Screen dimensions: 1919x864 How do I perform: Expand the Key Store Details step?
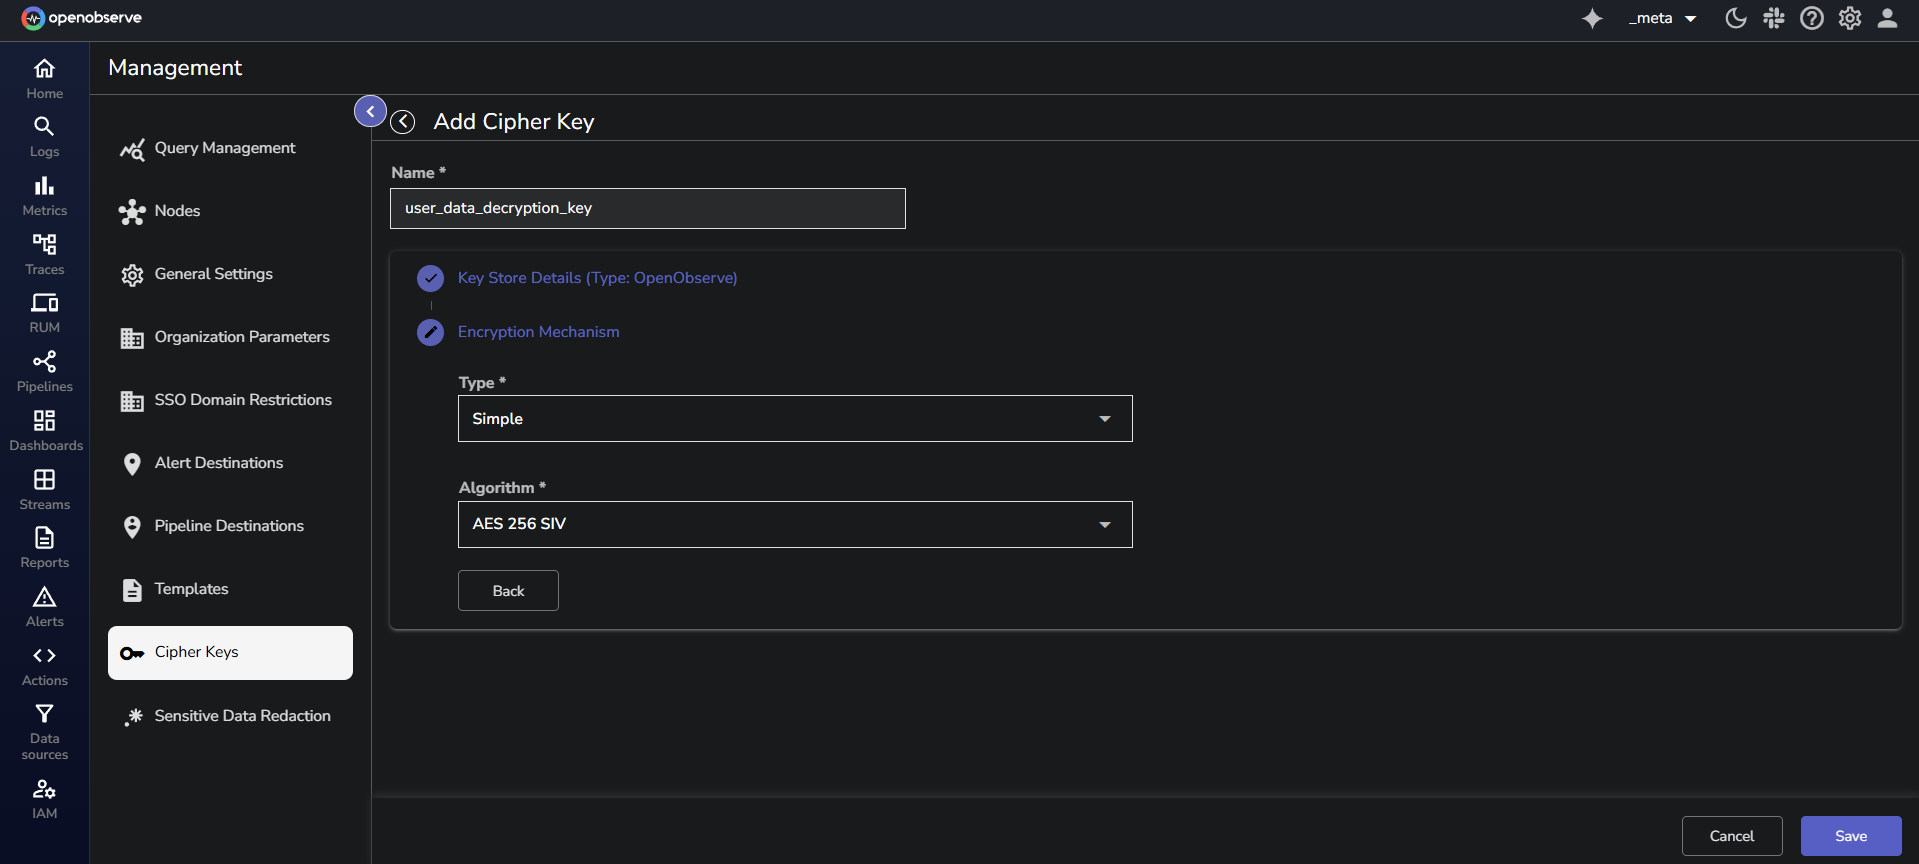coord(596,278)
